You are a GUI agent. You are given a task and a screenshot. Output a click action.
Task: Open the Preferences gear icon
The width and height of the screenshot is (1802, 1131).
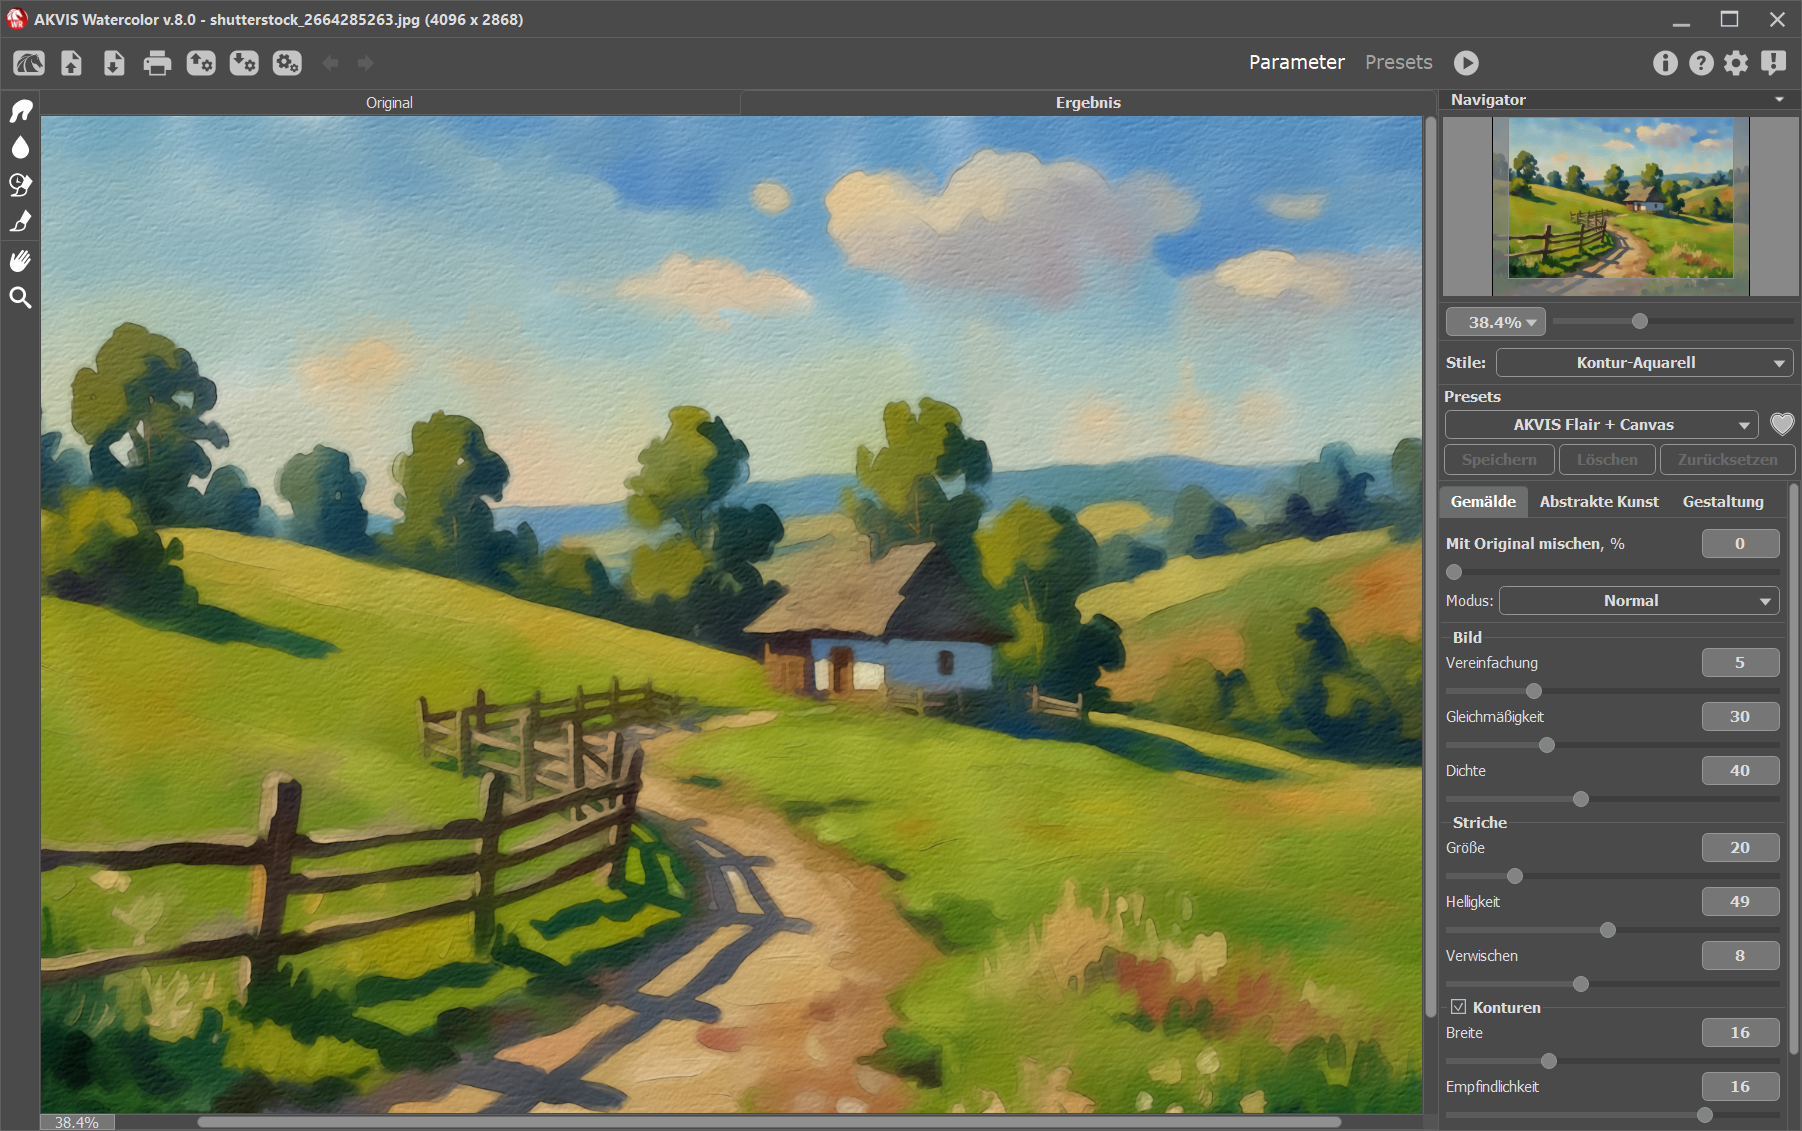[1736, 63]
